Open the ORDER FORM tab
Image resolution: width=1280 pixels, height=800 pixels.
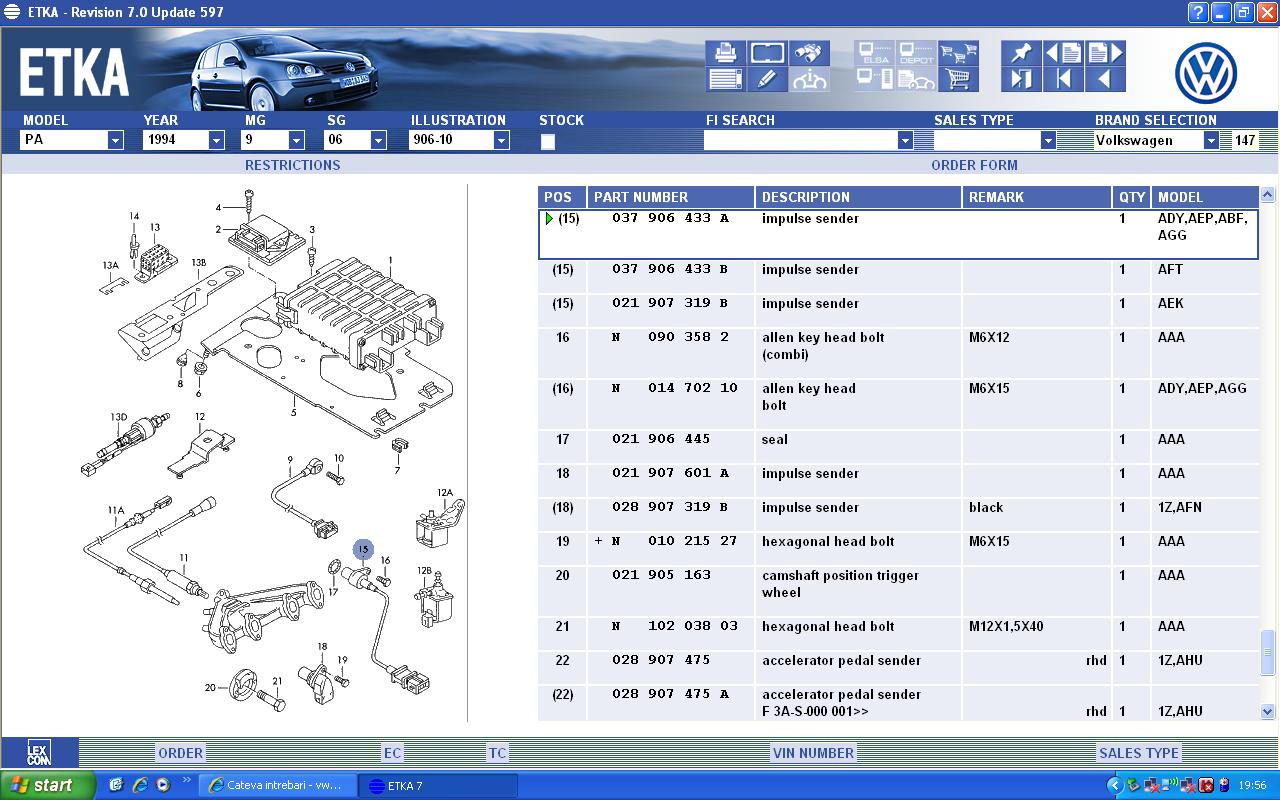(x=974, y=165)
